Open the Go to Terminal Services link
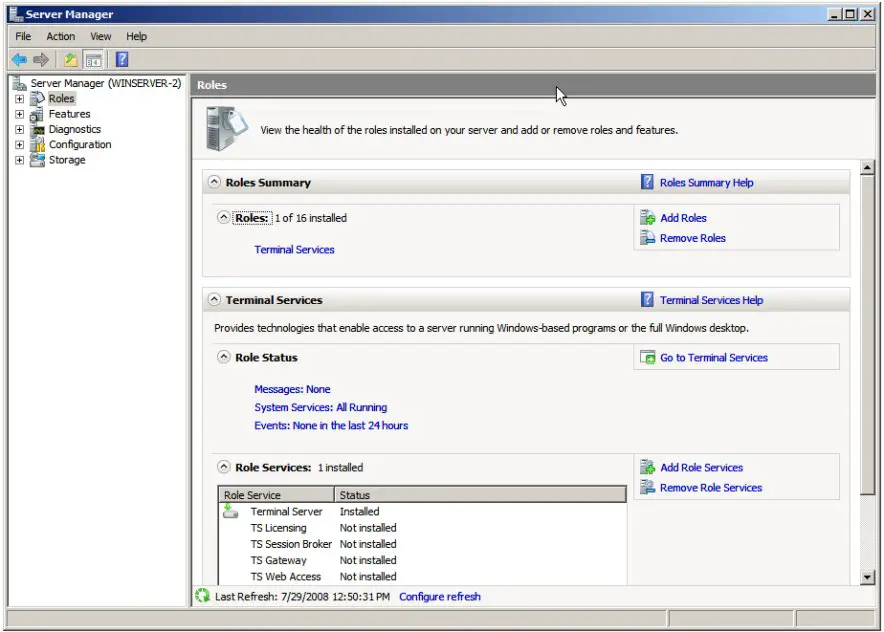 713,357
